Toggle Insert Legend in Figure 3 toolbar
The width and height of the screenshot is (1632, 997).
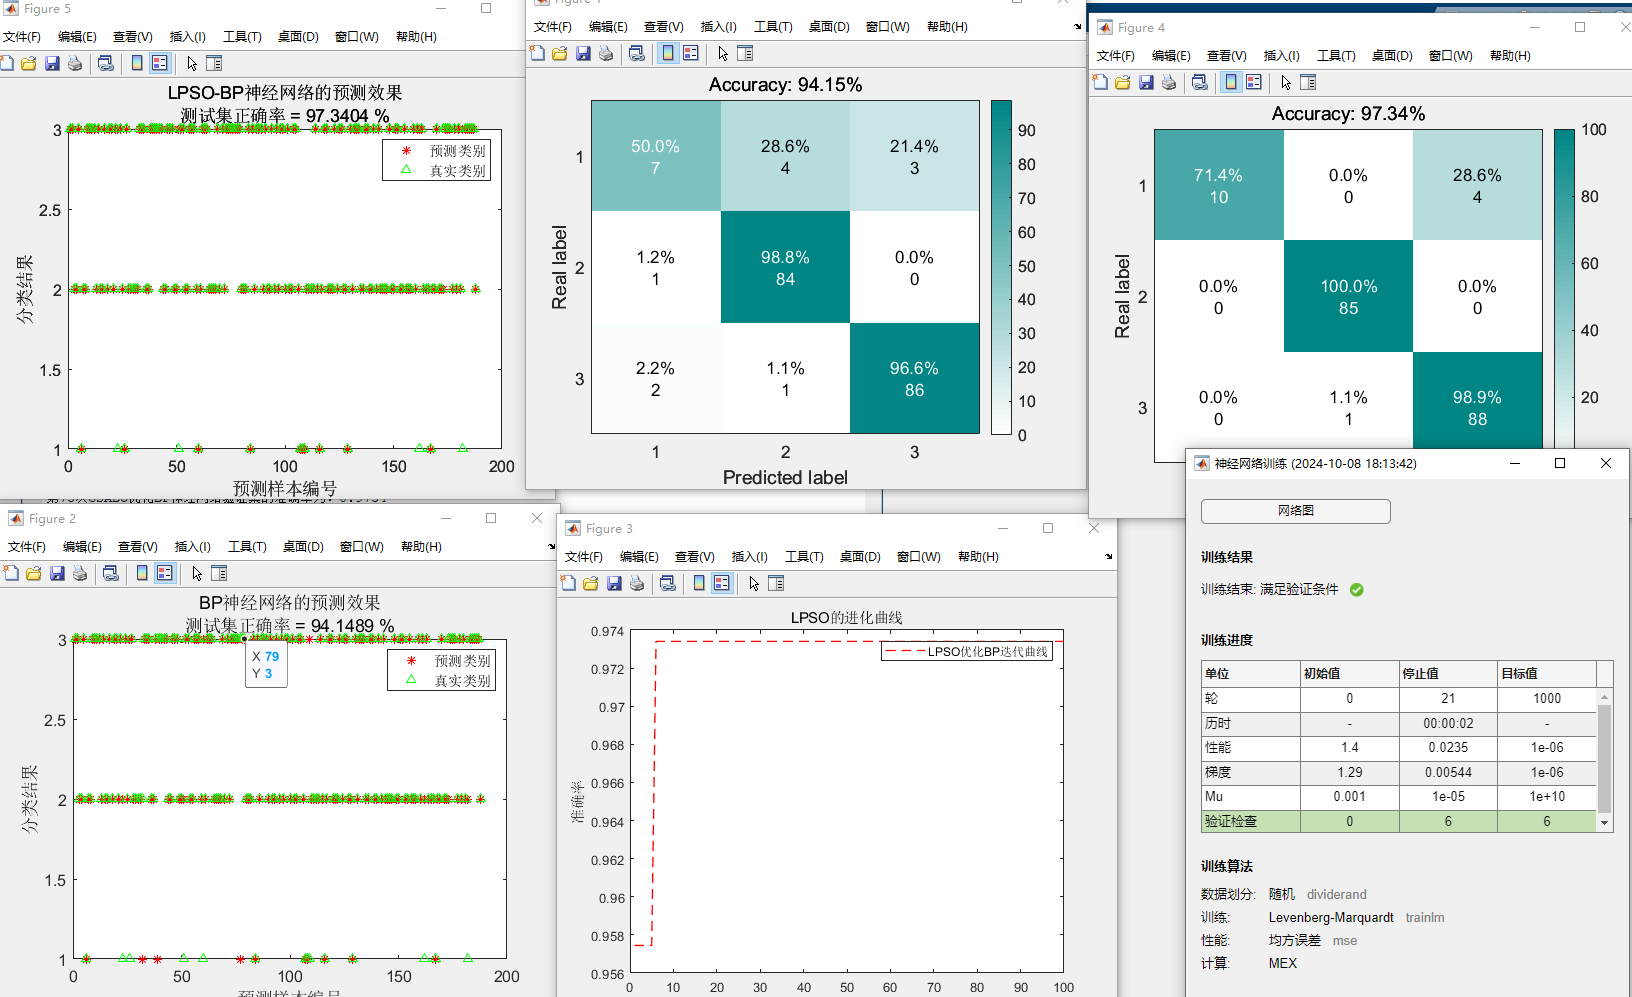click(x=722, y=584)
